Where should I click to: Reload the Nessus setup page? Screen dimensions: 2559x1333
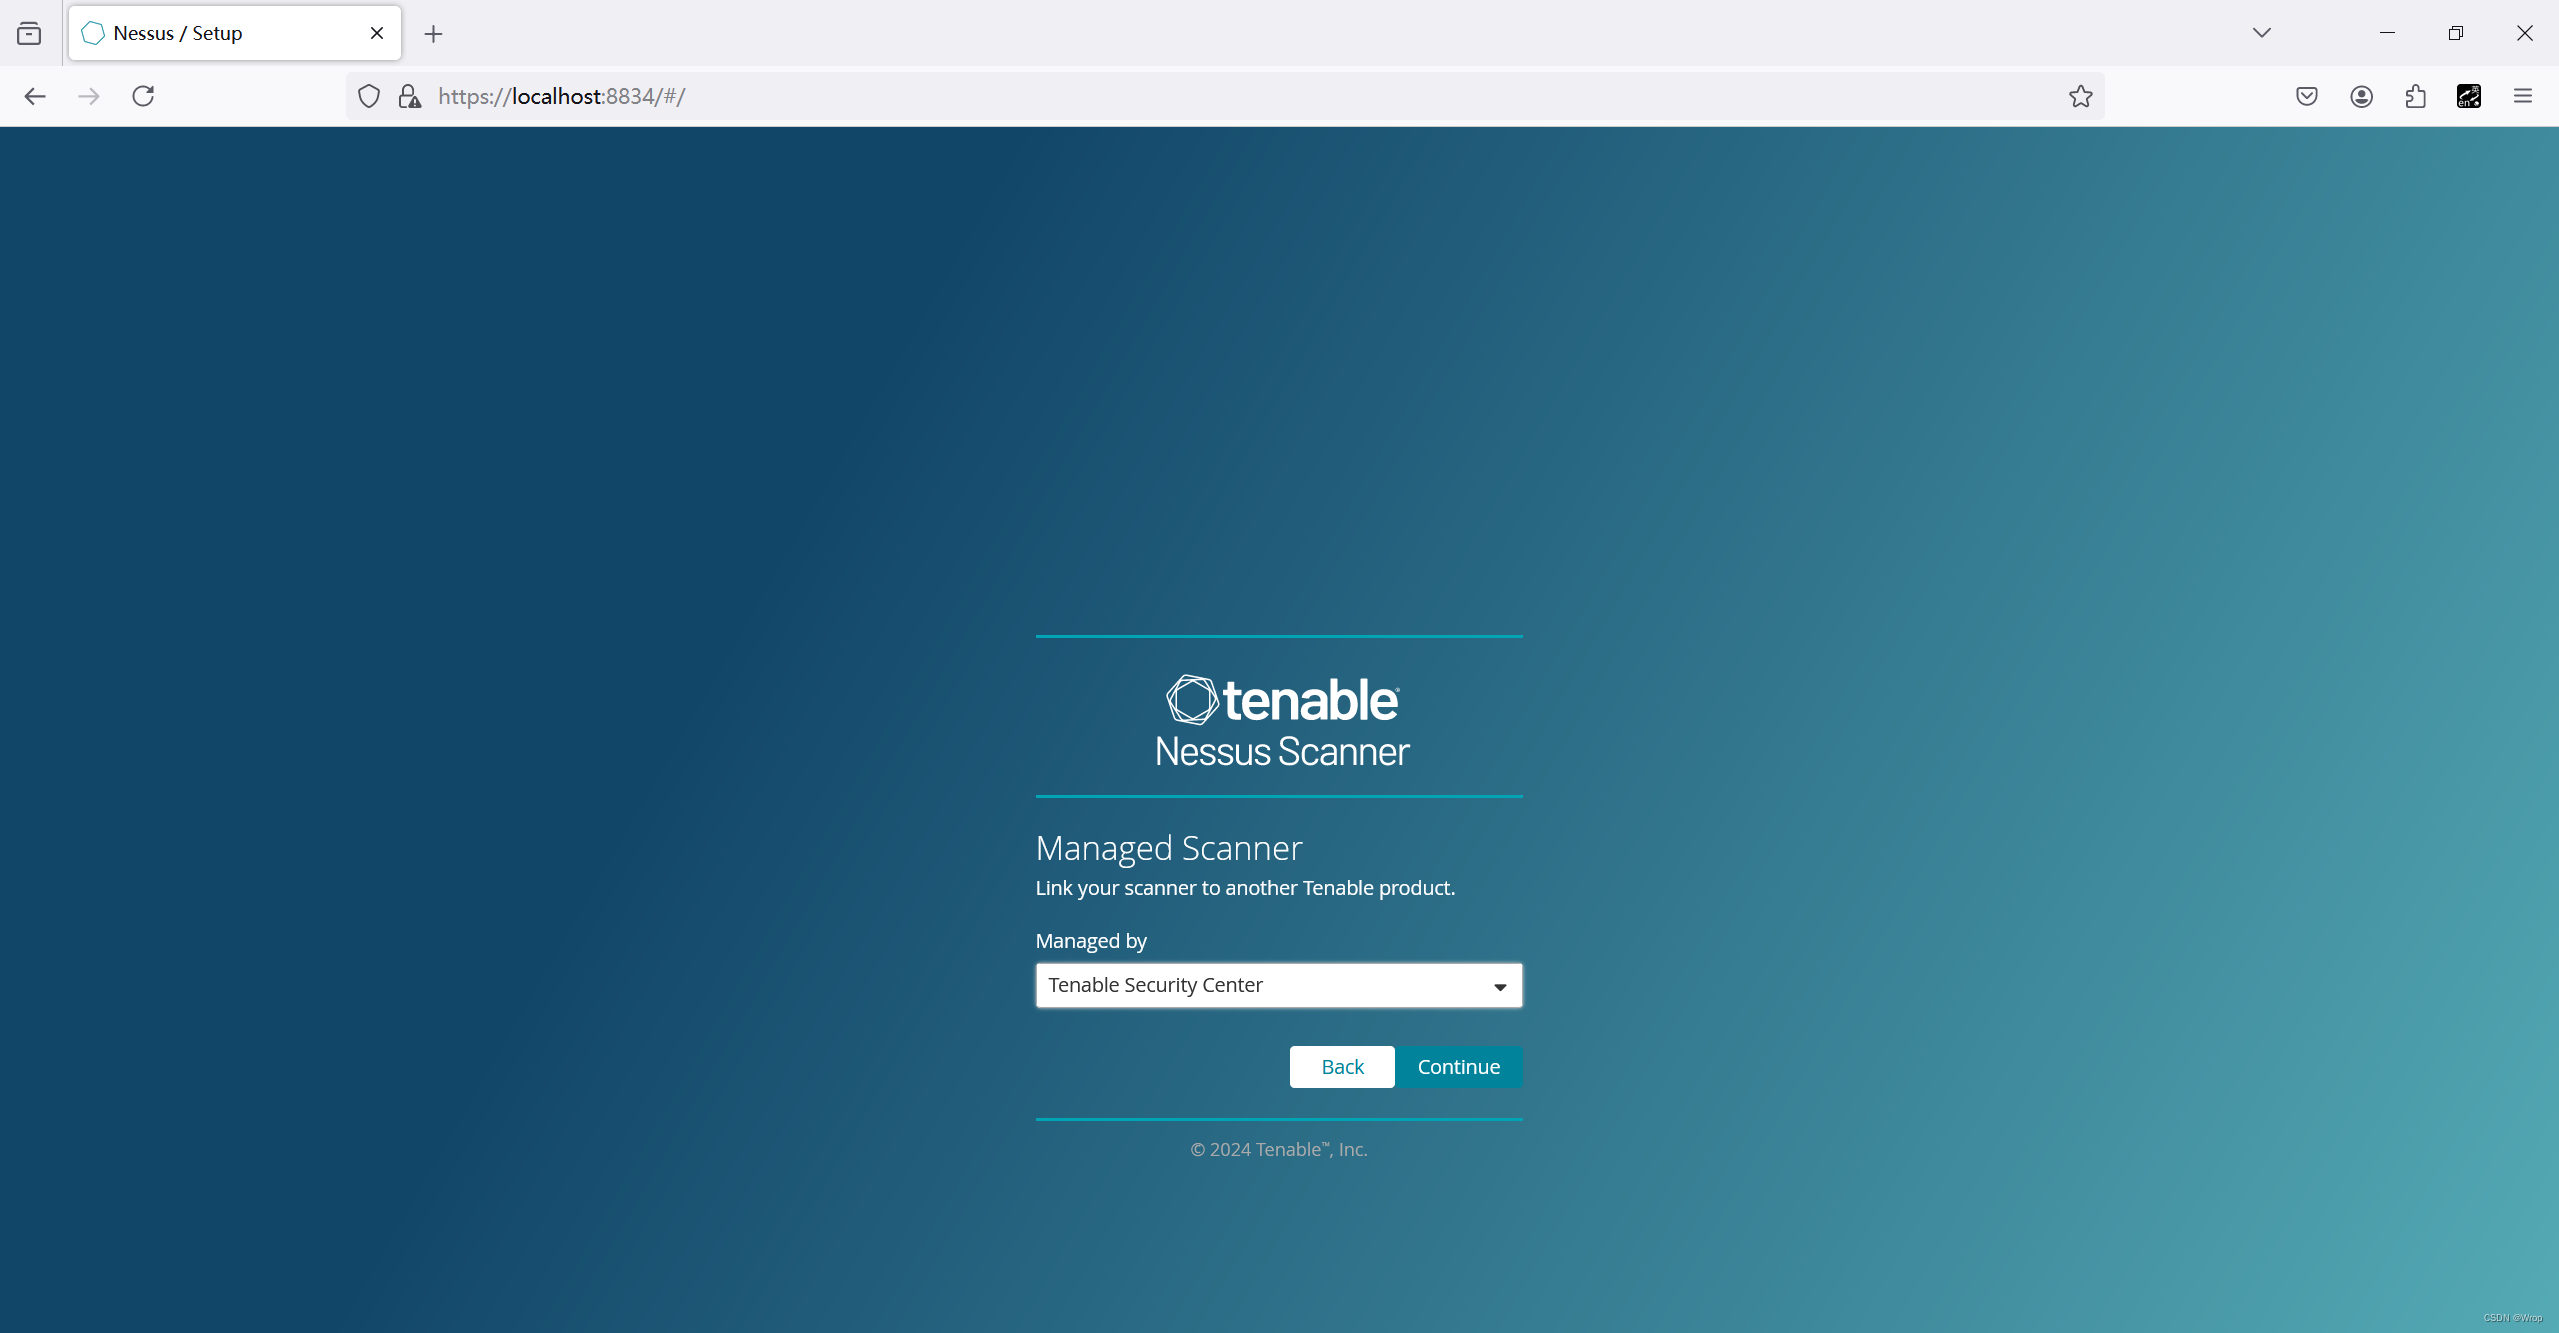[x=143, y=96]
